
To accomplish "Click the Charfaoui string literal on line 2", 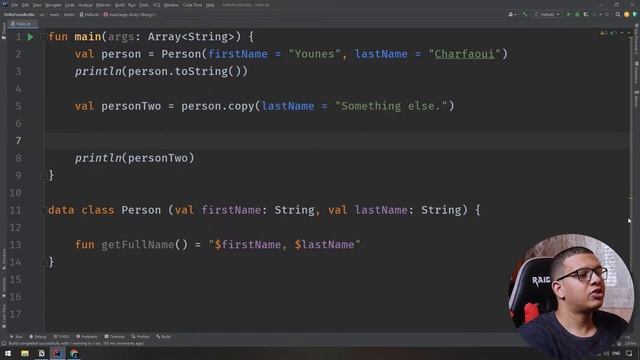I will pyautogui.click(x=464, y=54).
